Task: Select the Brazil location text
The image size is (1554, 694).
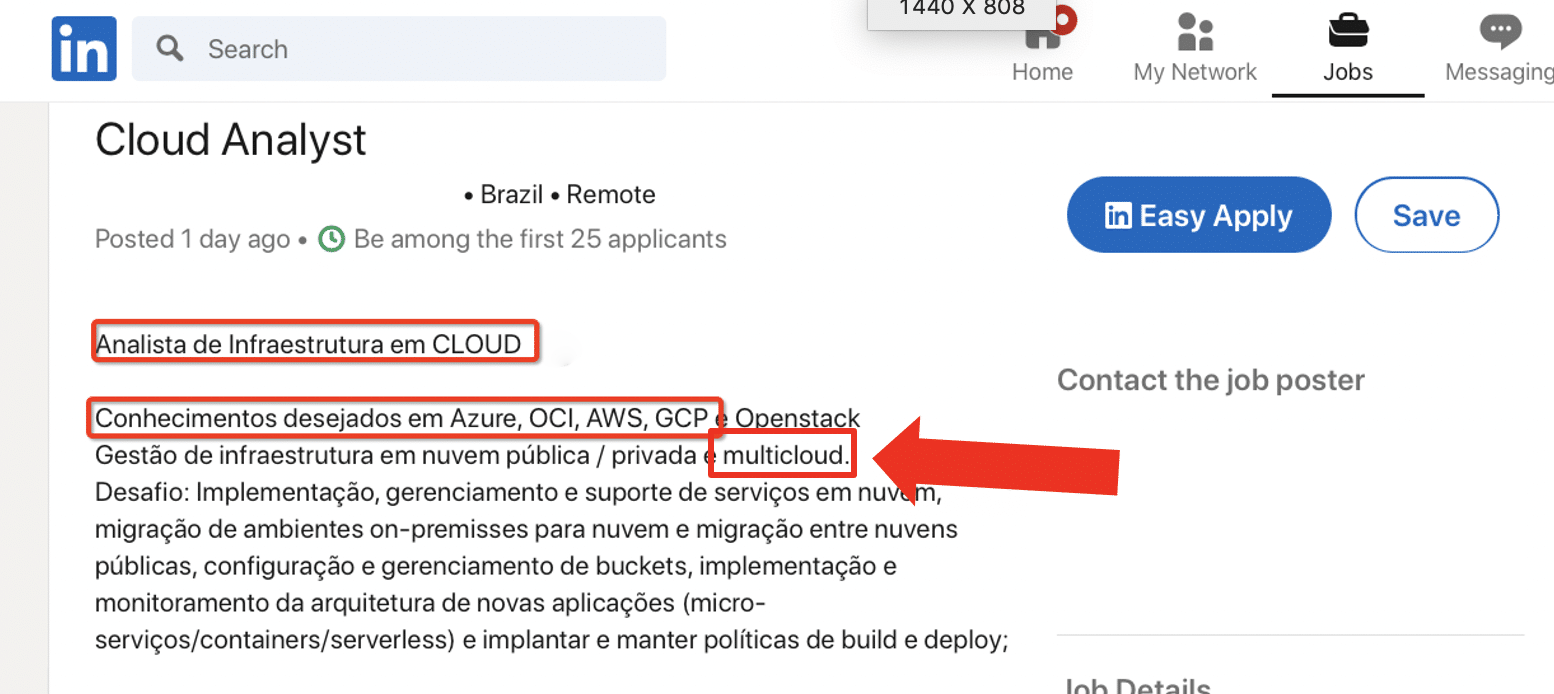Action: [x=512, y=193]
